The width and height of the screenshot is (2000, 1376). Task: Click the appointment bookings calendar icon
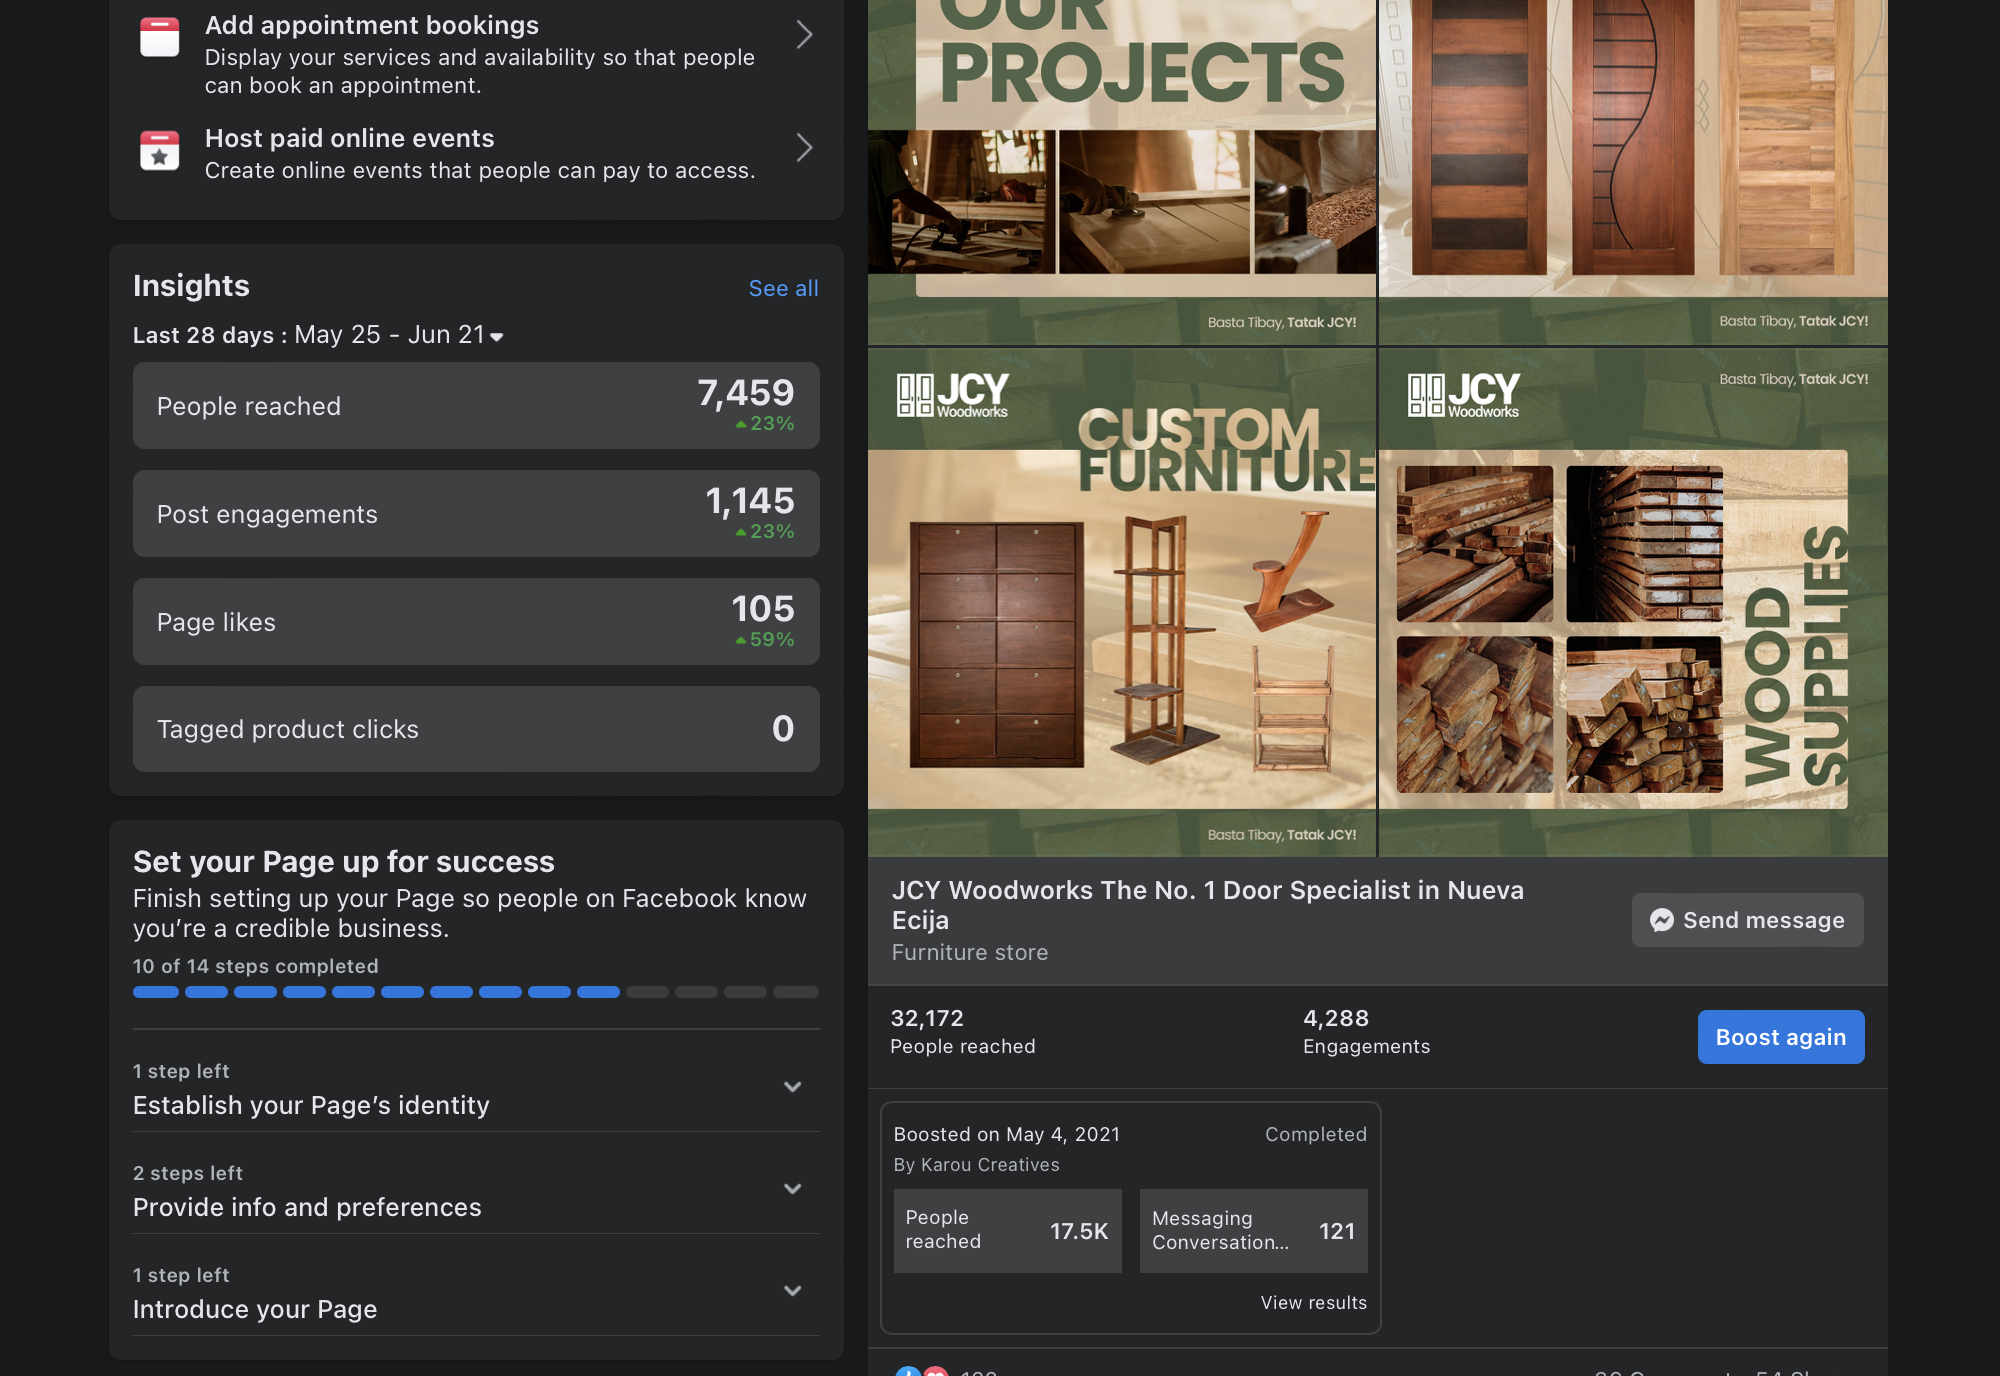click(160, 37)
